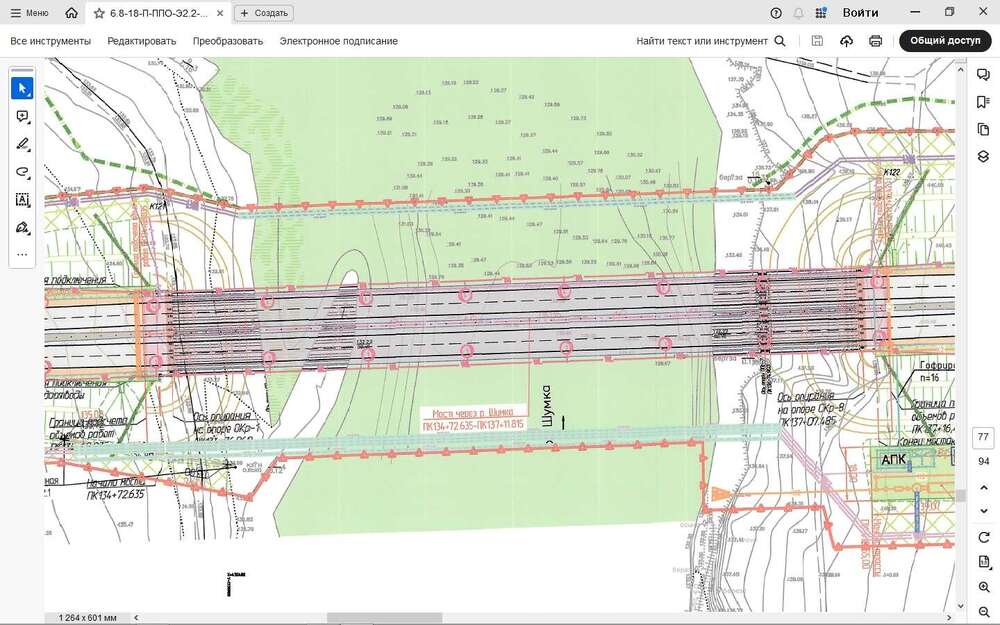Click the Войти sign-in link
The image size is (1000, 625).
click(860, 13)
